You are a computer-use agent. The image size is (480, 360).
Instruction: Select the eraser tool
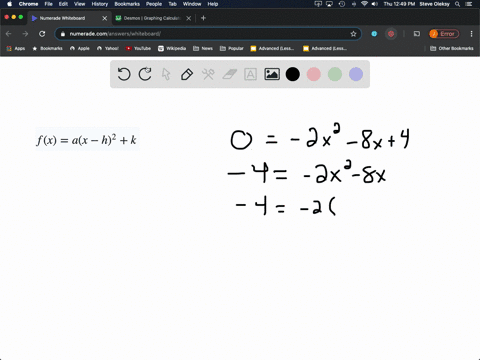[229, 74]
